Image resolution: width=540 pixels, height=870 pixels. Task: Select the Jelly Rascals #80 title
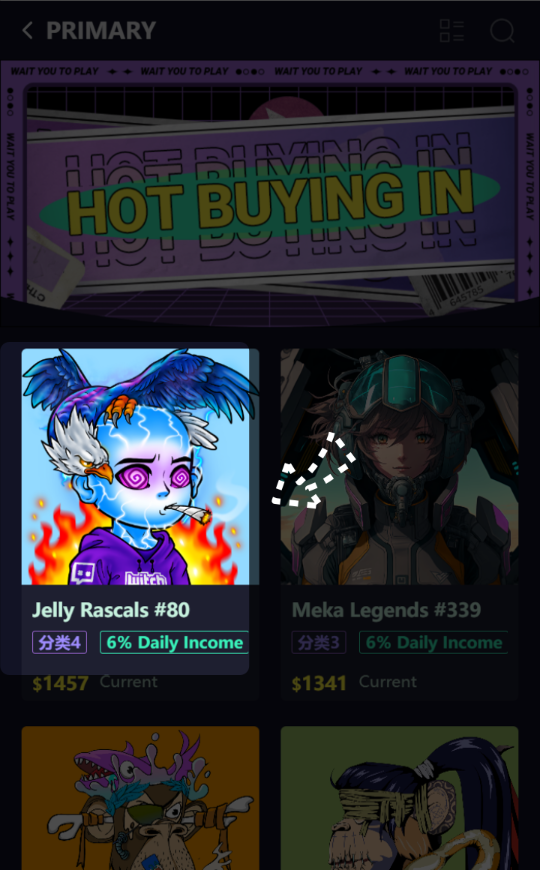click(x=111, y=610)
